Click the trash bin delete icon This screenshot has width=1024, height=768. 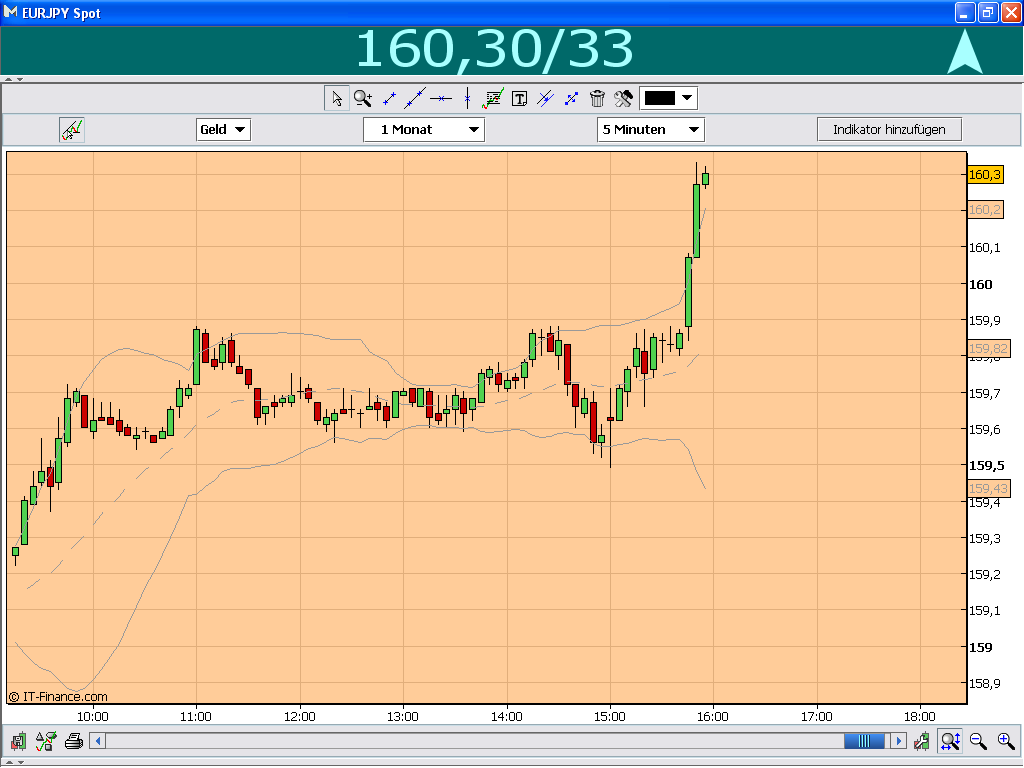(597, 98)
